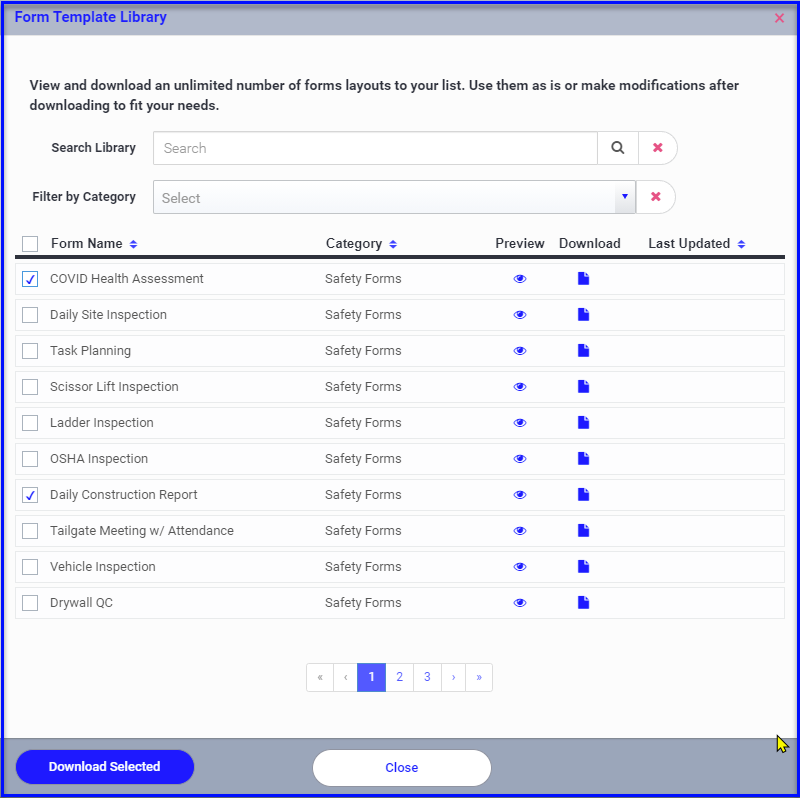Screen dimensions: 800x798
Task: Click the Download Selected button
Action: click(x=105, y=766)
